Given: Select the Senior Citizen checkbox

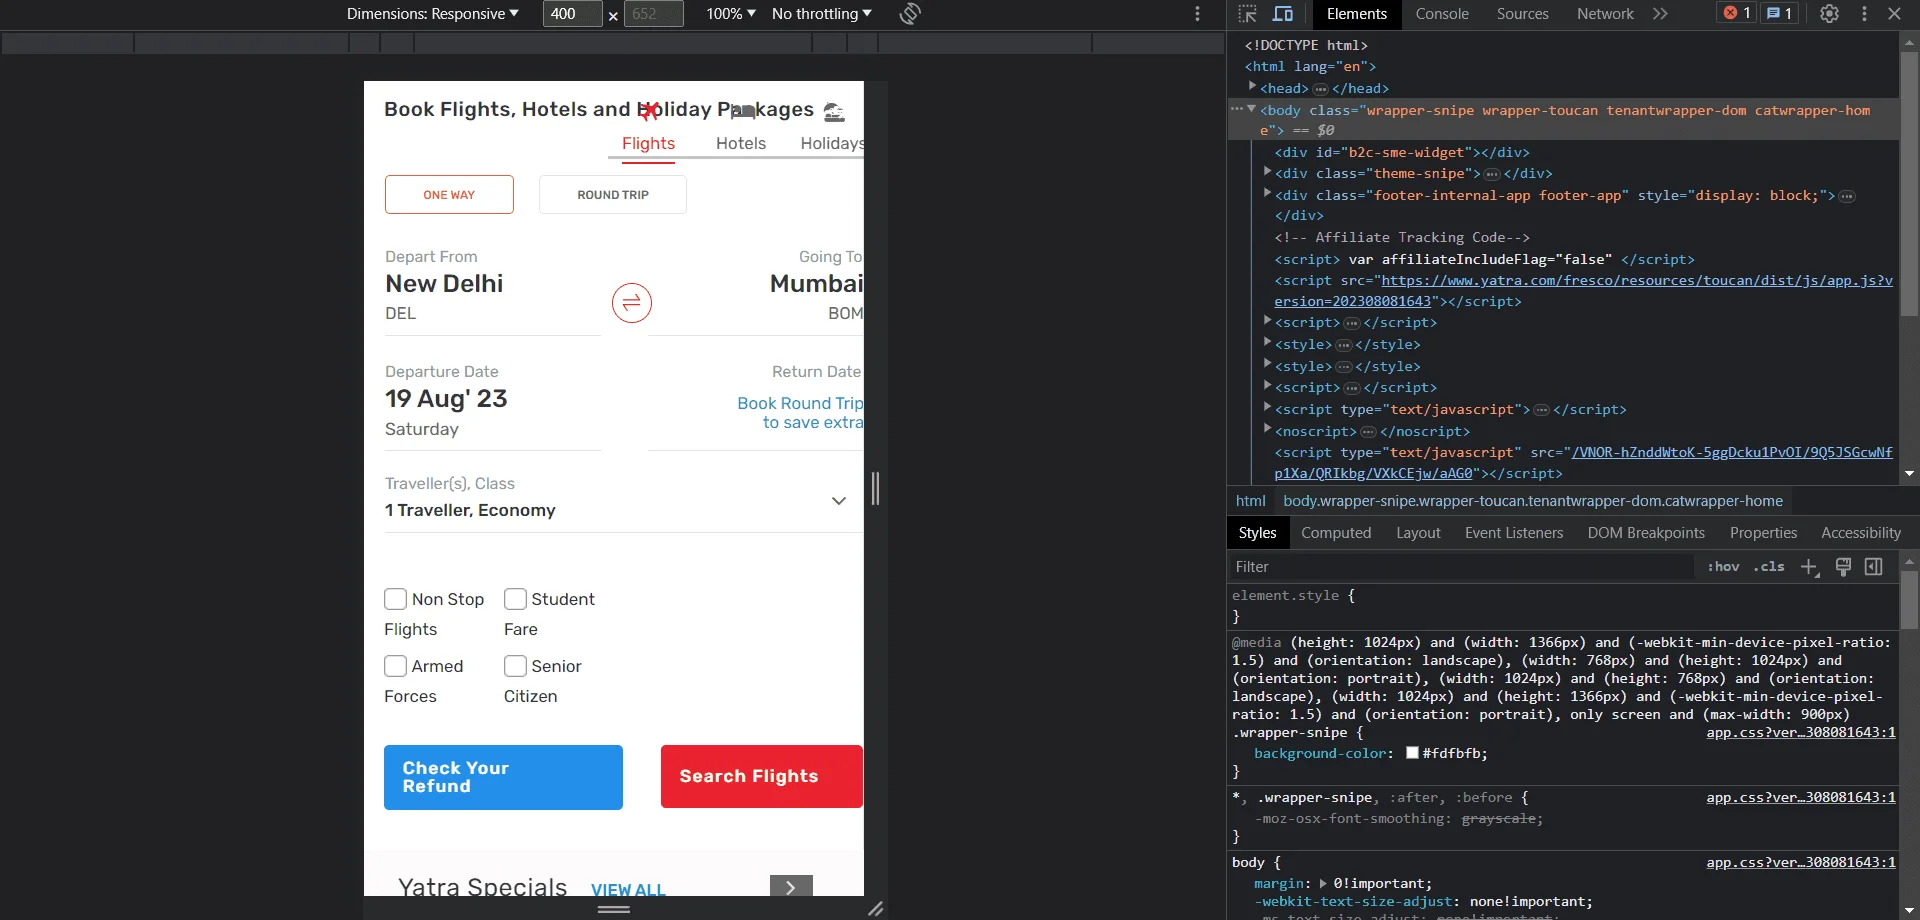Looking at the screenshot, I should (516, 666).
